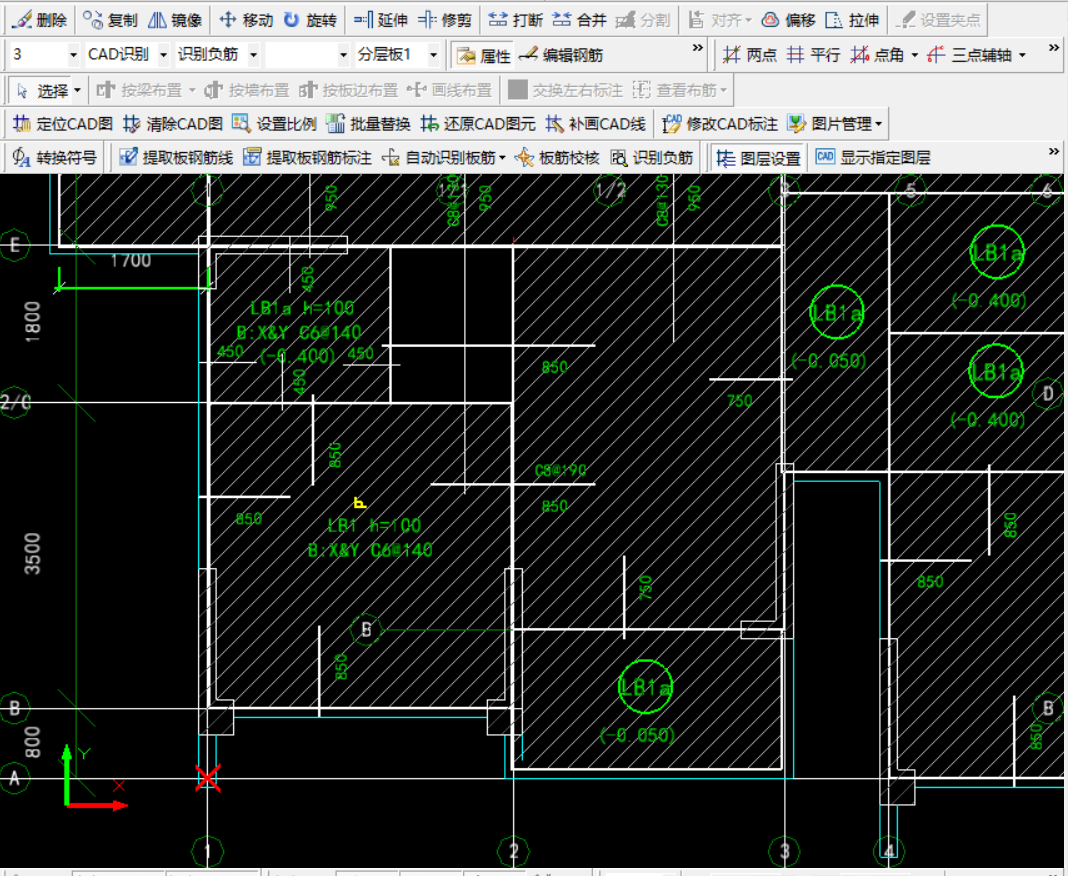Toggle 显示指定图层 show specified layers
1068x876 pixels.
pyautogui.click(x=873, y=157)
